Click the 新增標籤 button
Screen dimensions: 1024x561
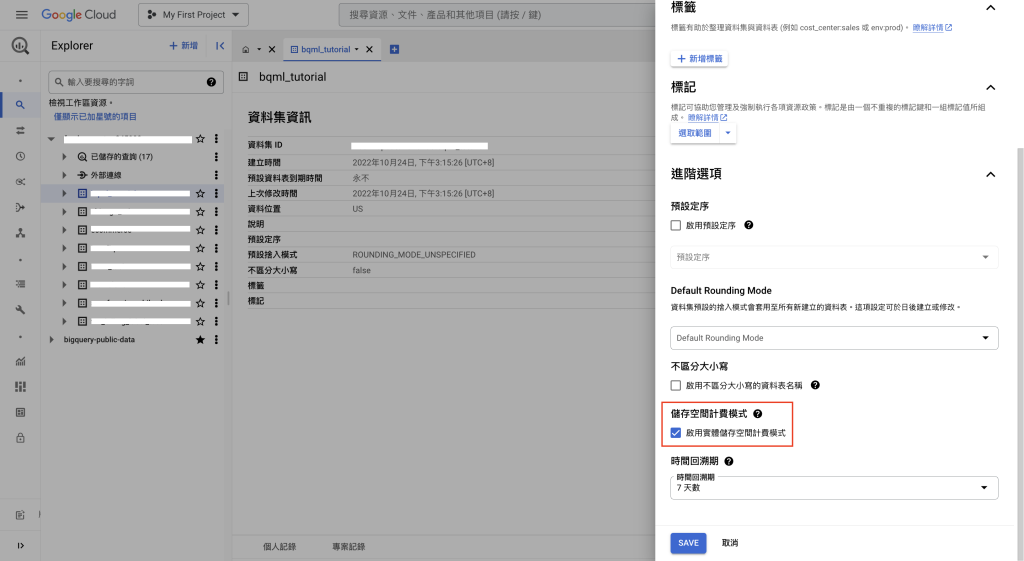pyautogui.click(x=699, y=59)
